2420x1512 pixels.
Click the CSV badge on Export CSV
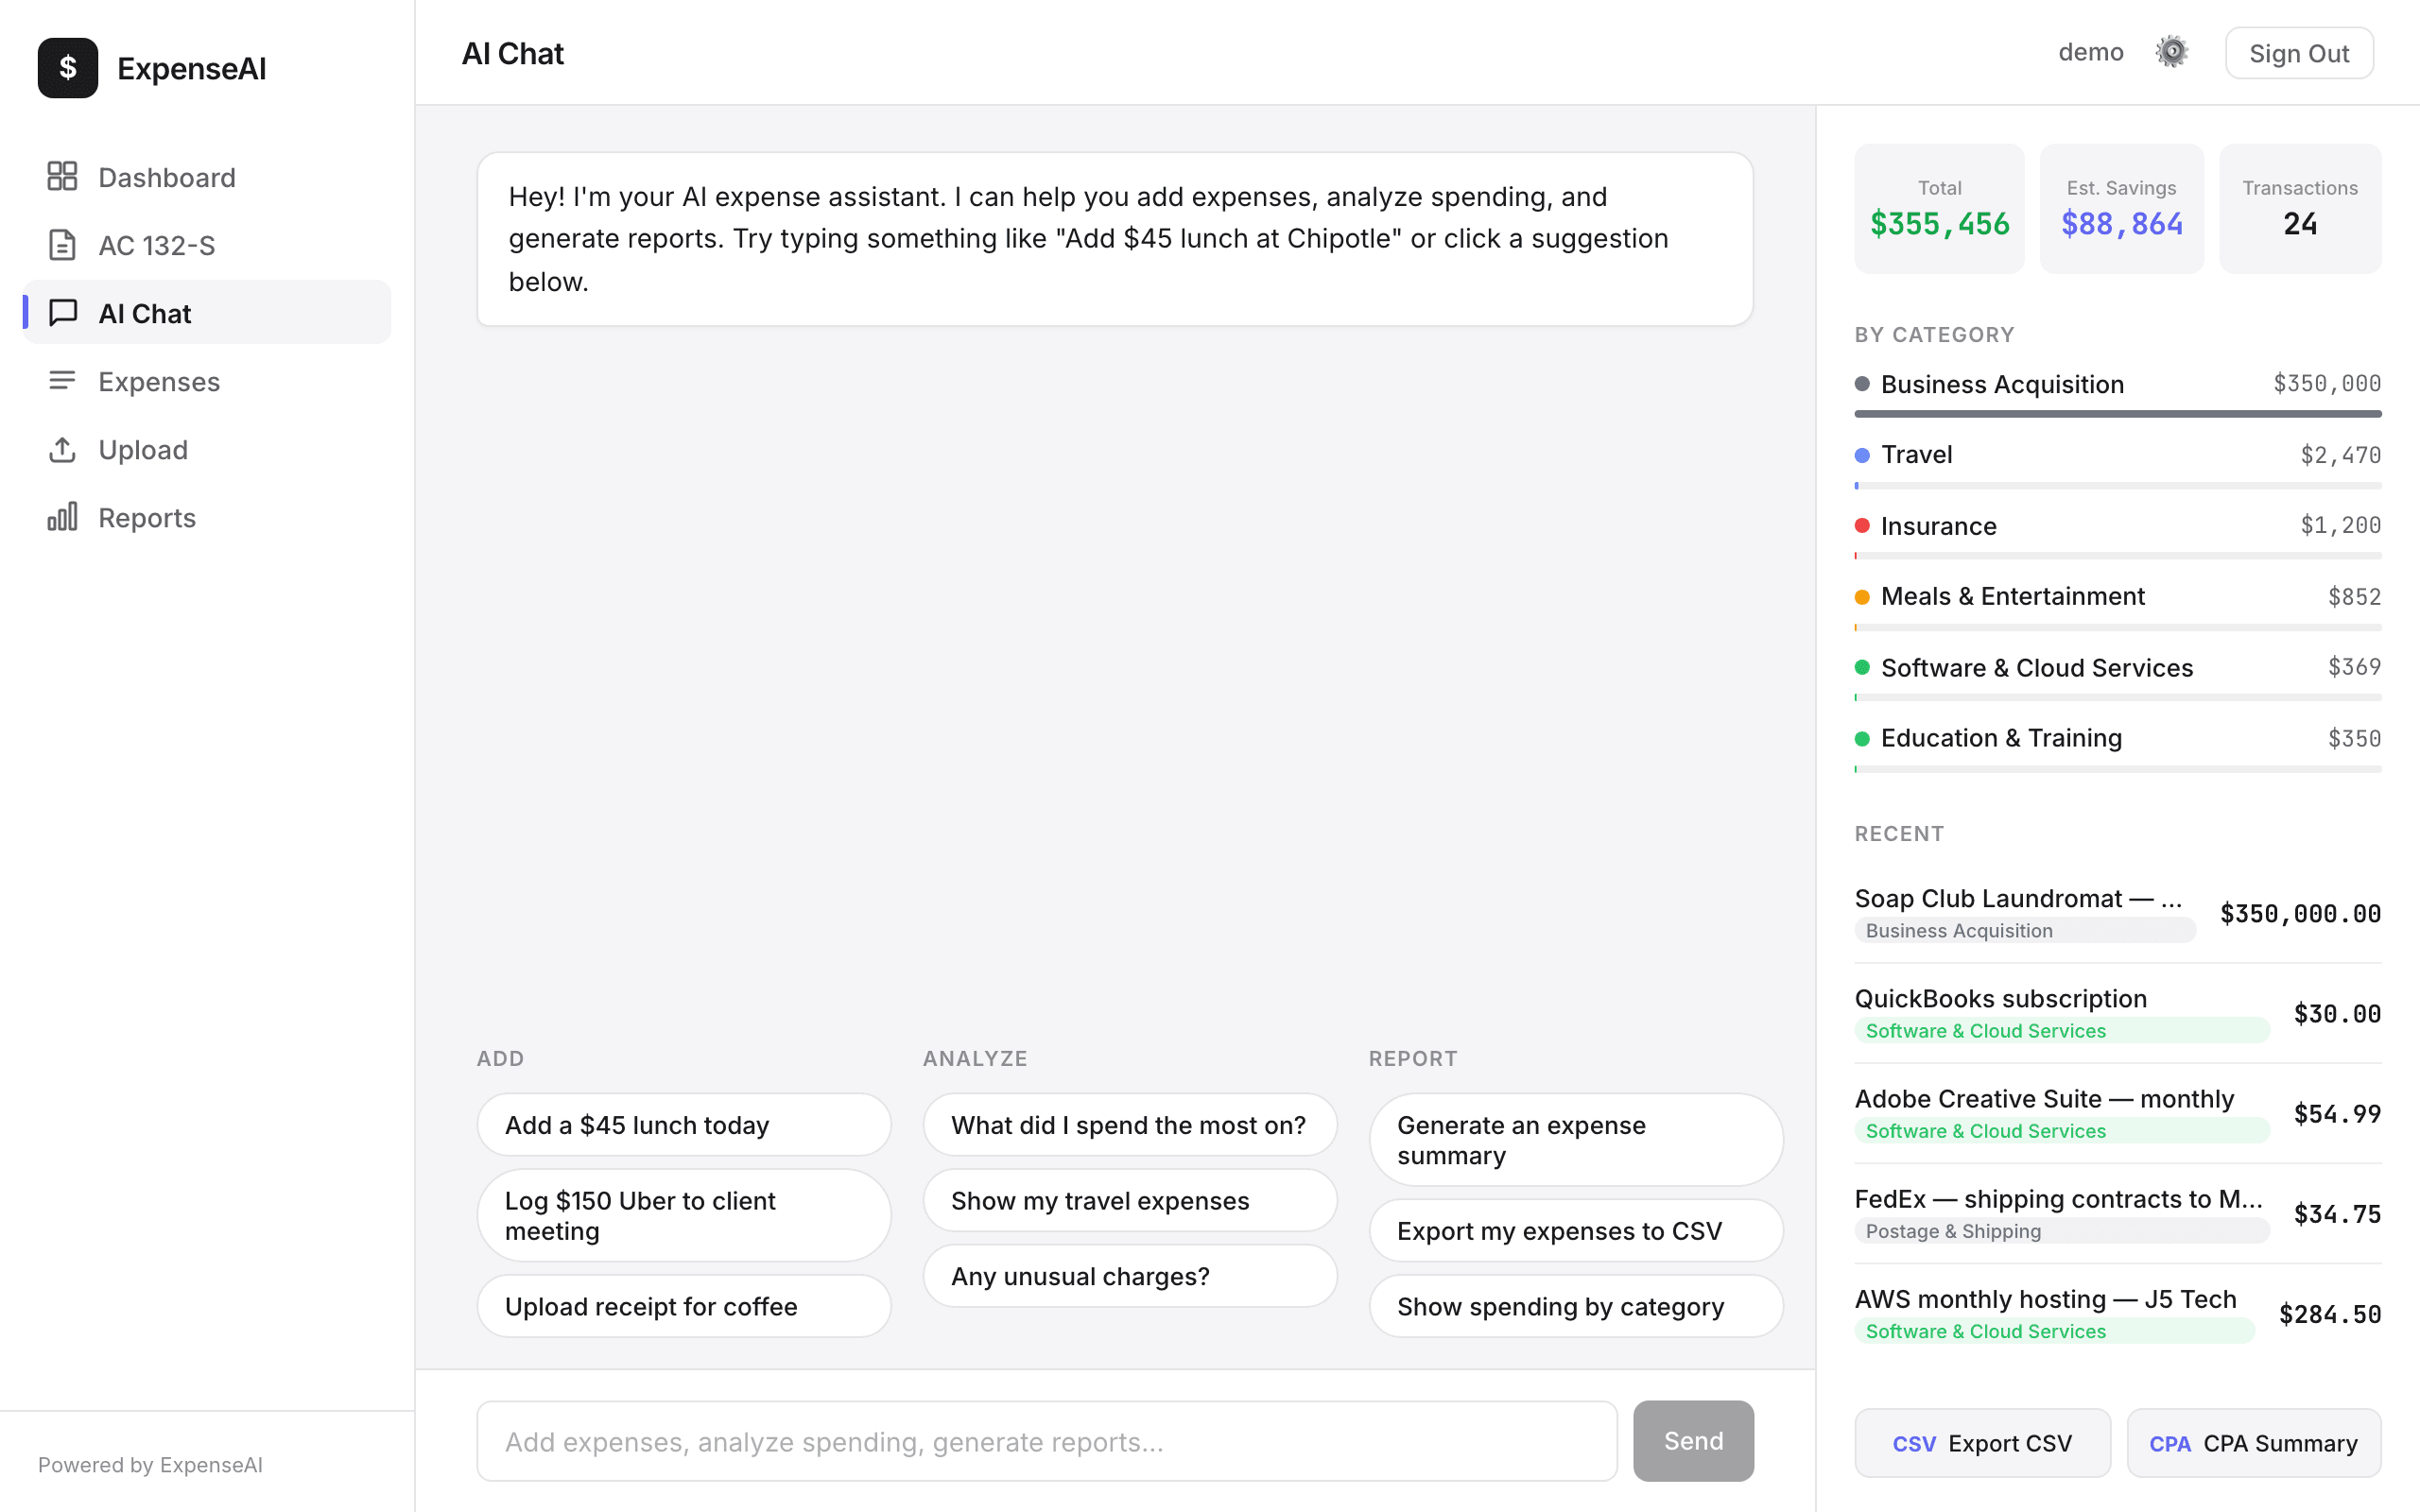coord(1913,1443)
